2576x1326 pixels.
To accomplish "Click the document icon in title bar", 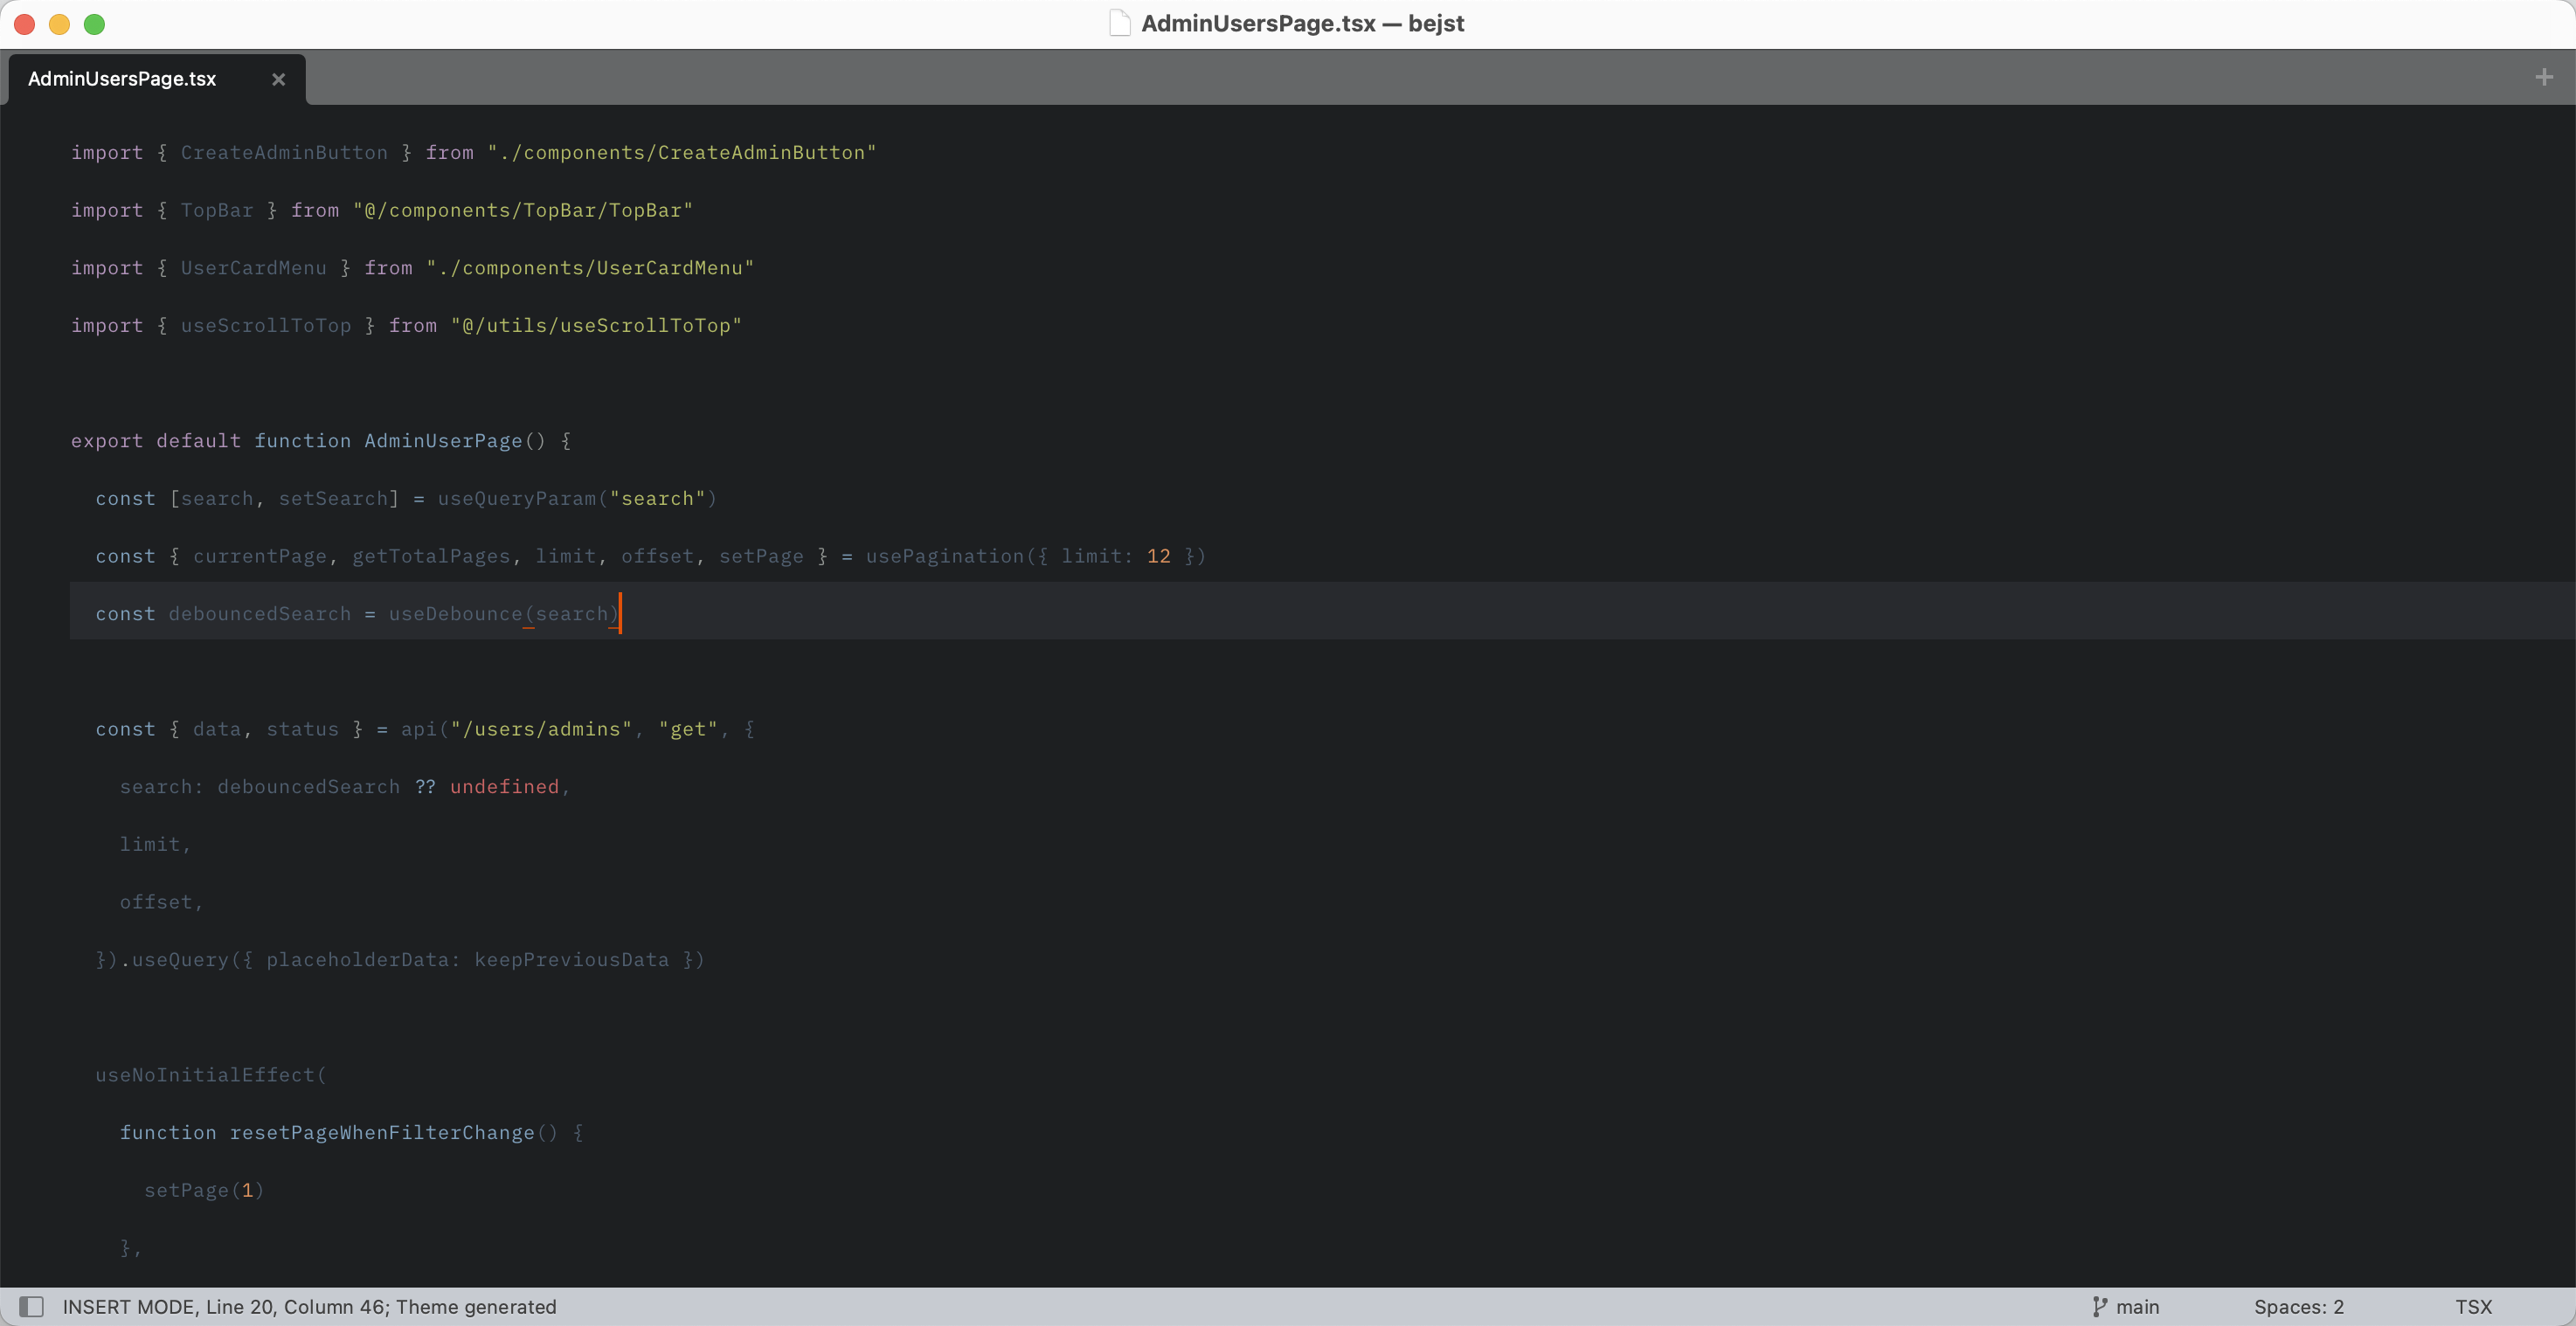I will [x=1120, y=23].
